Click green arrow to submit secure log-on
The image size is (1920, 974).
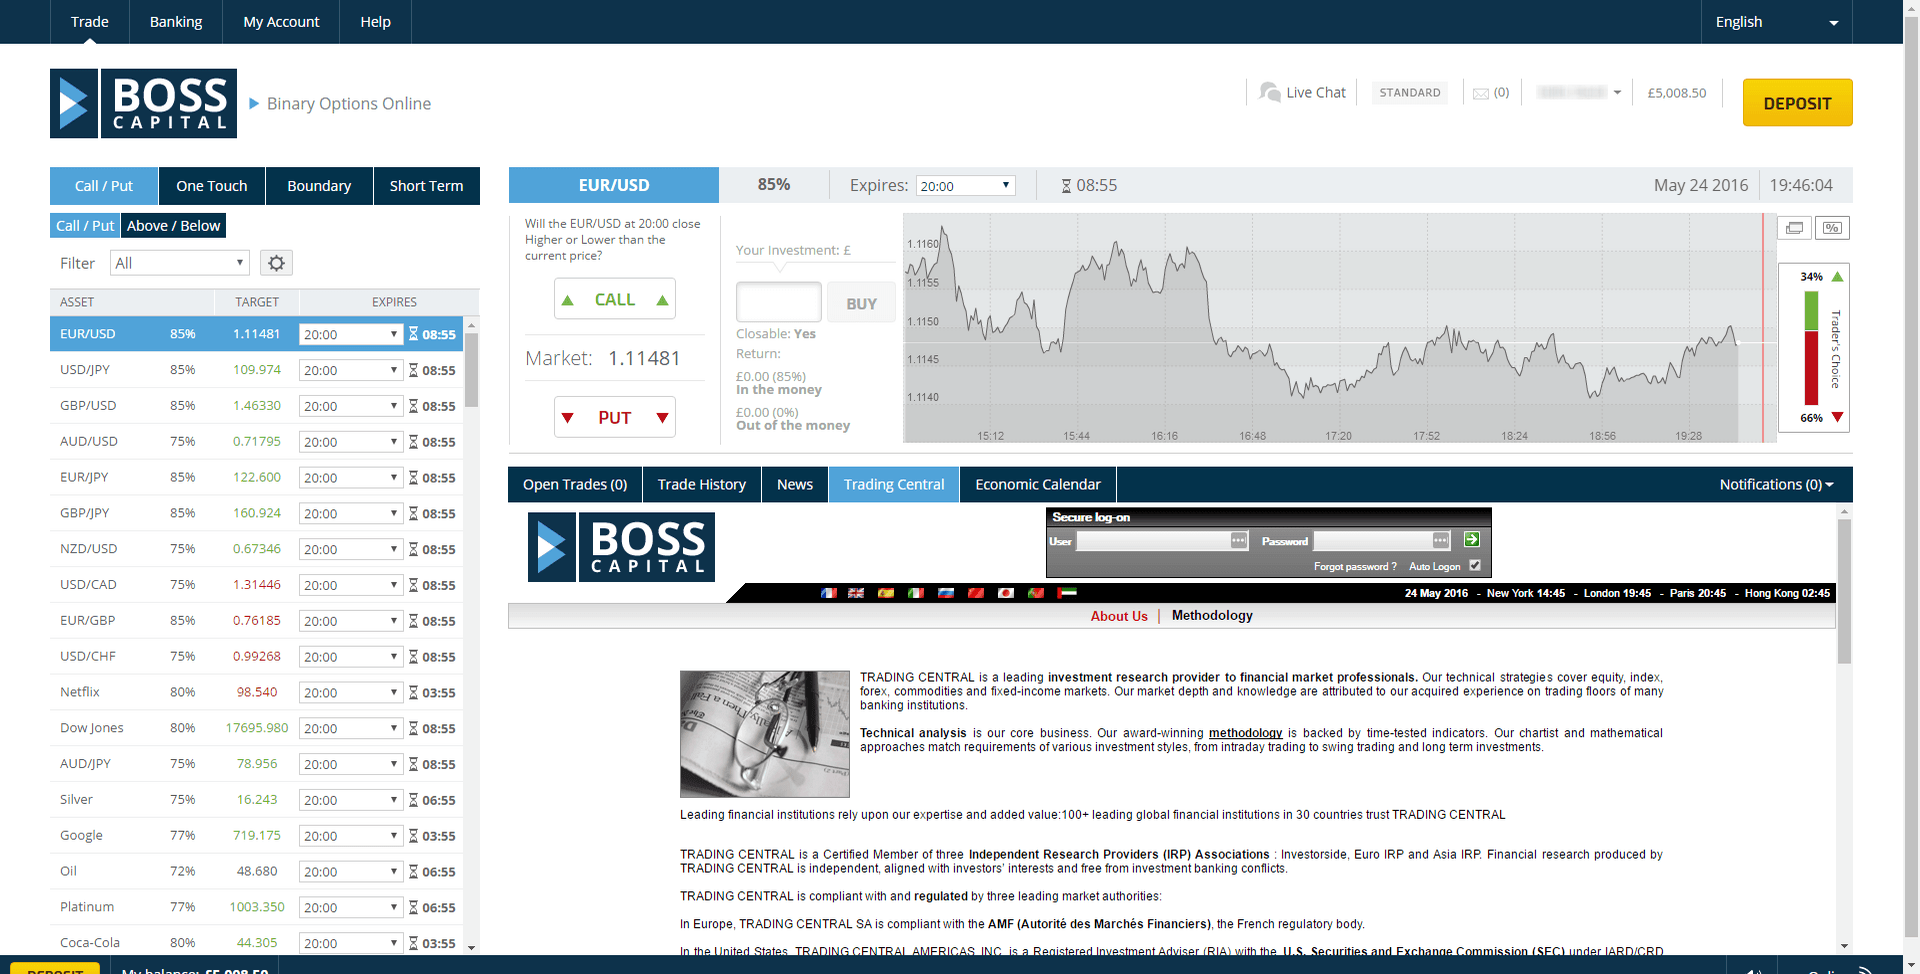coord(1471,540)
